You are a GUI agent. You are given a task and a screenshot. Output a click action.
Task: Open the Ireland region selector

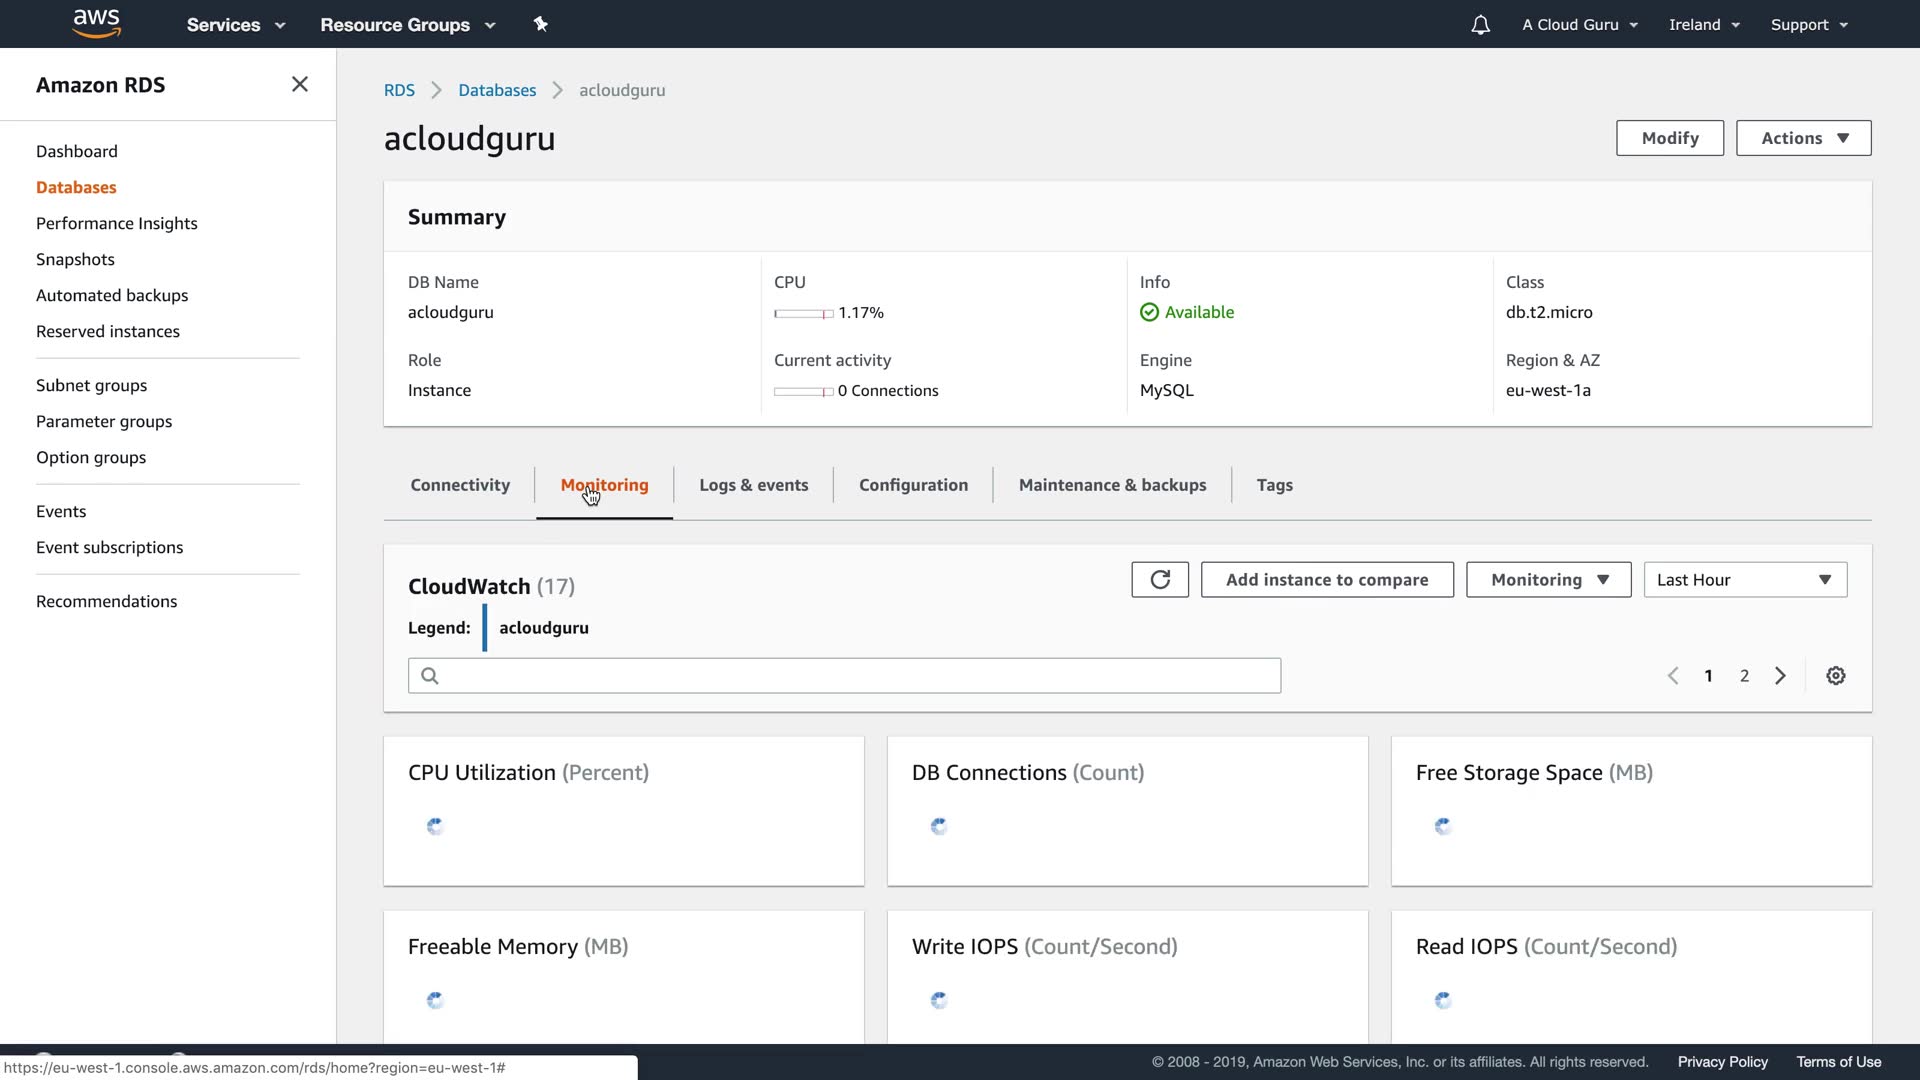click(x=1704, y=25)
